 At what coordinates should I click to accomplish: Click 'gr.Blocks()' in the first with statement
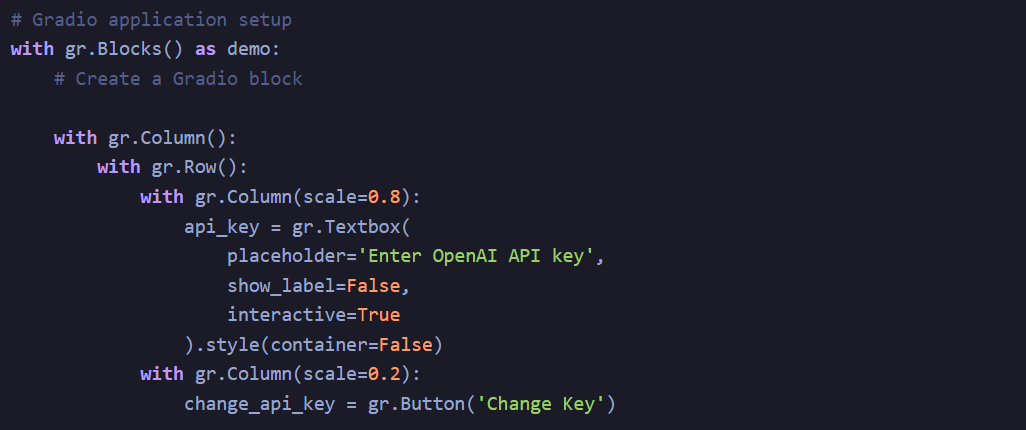coord(124,49)
